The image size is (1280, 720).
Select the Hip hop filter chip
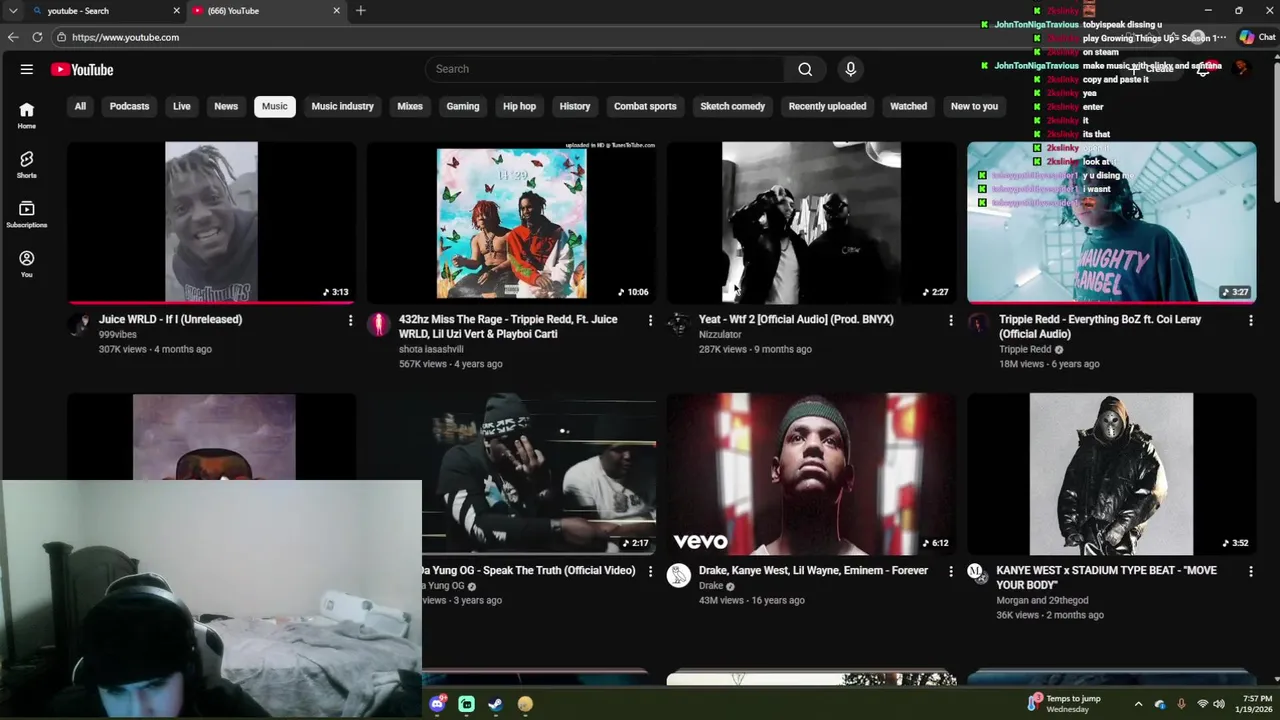(x=519, y=106)
